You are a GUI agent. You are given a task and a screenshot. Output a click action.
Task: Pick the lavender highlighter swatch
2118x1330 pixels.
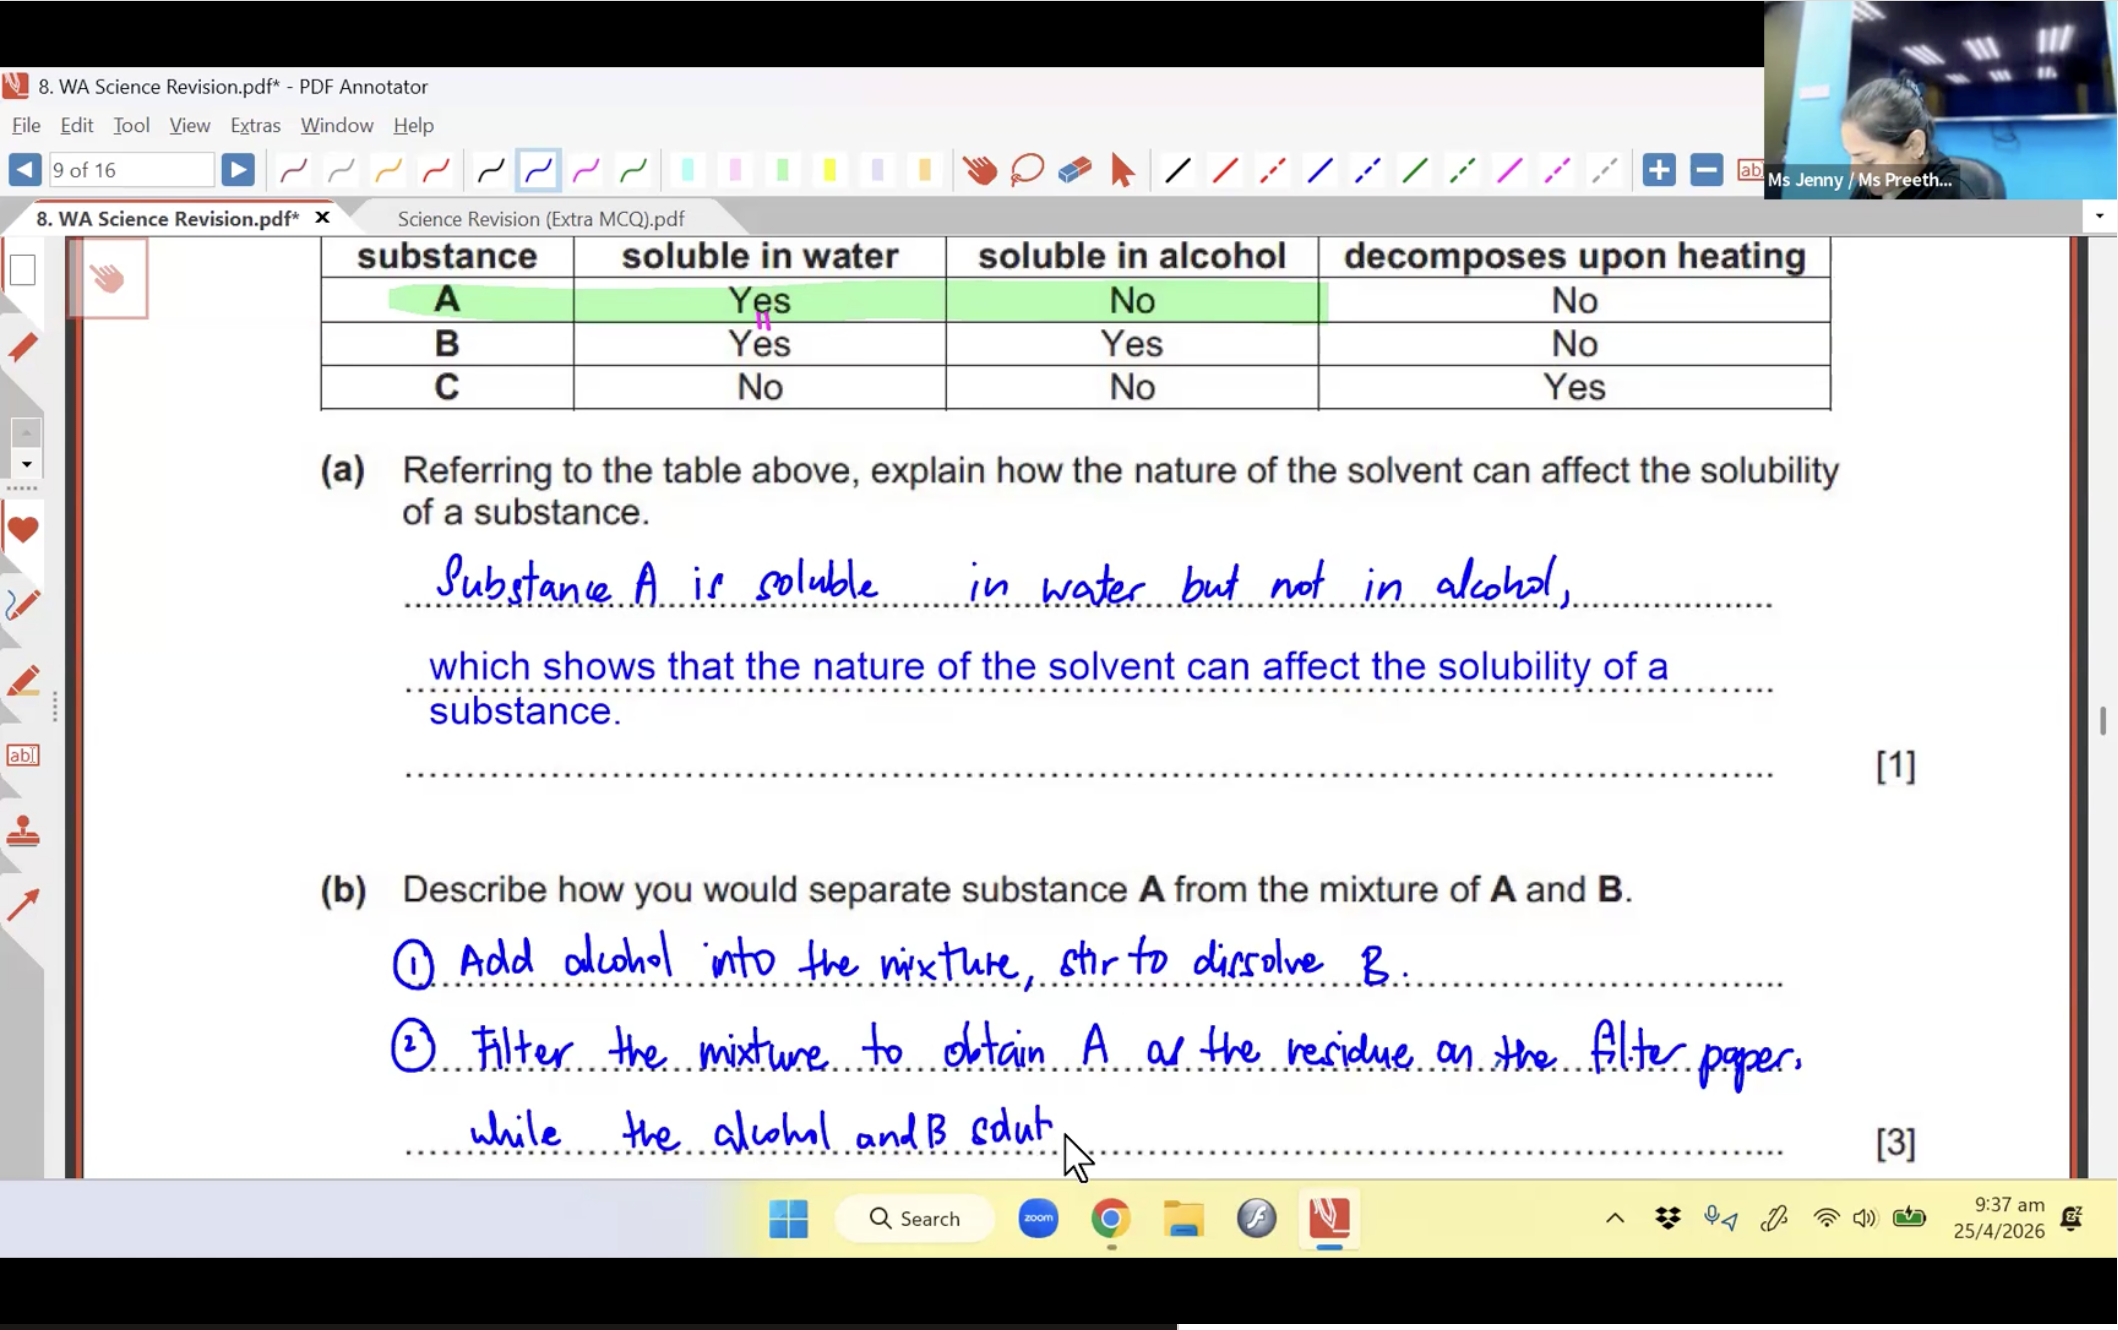pyautogui.click(x=877, y=171)
